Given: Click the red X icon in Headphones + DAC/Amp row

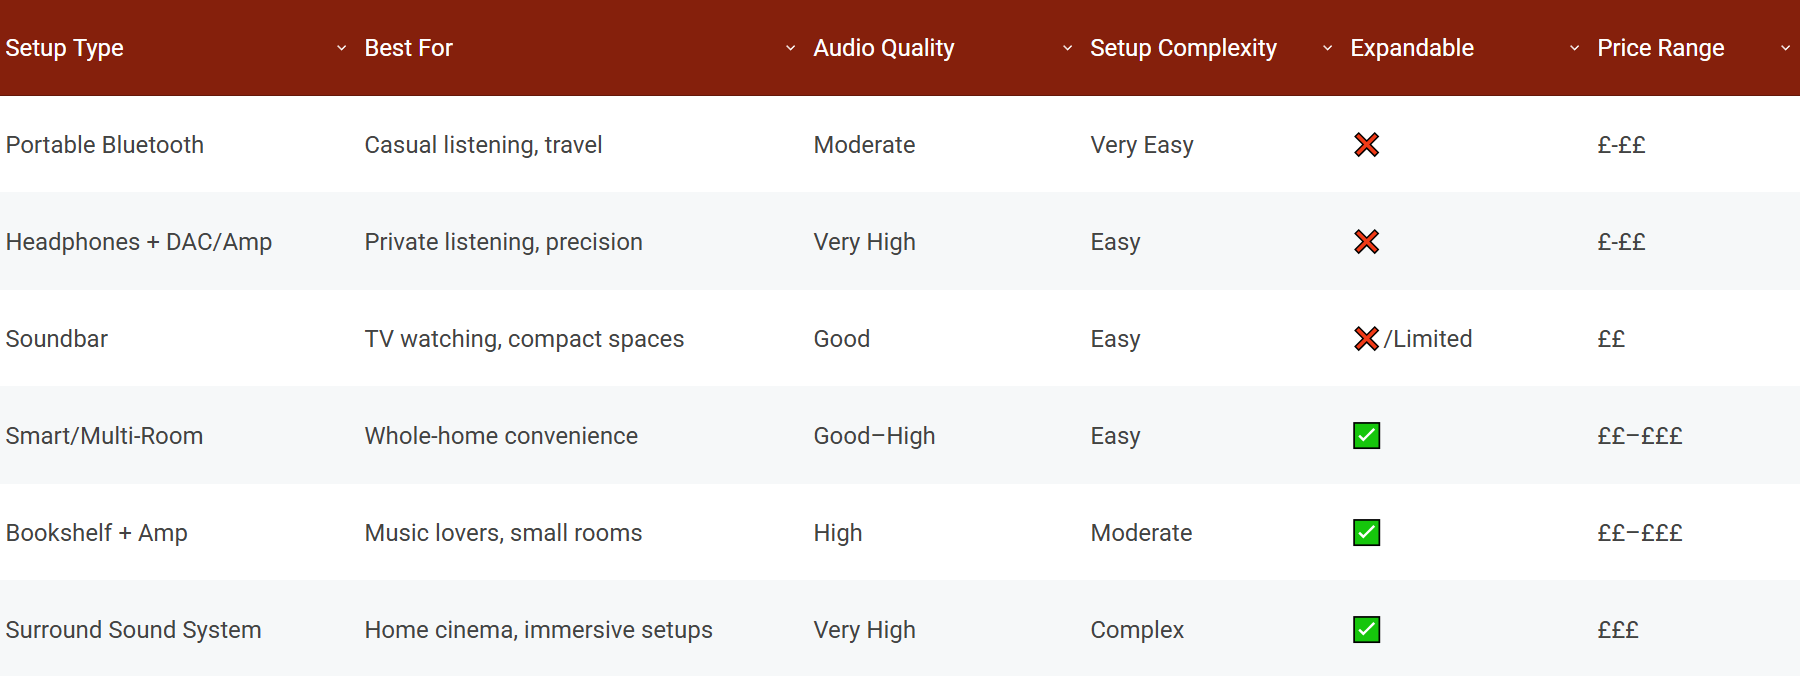Looking at the screenshot, I should [1368, 241].
